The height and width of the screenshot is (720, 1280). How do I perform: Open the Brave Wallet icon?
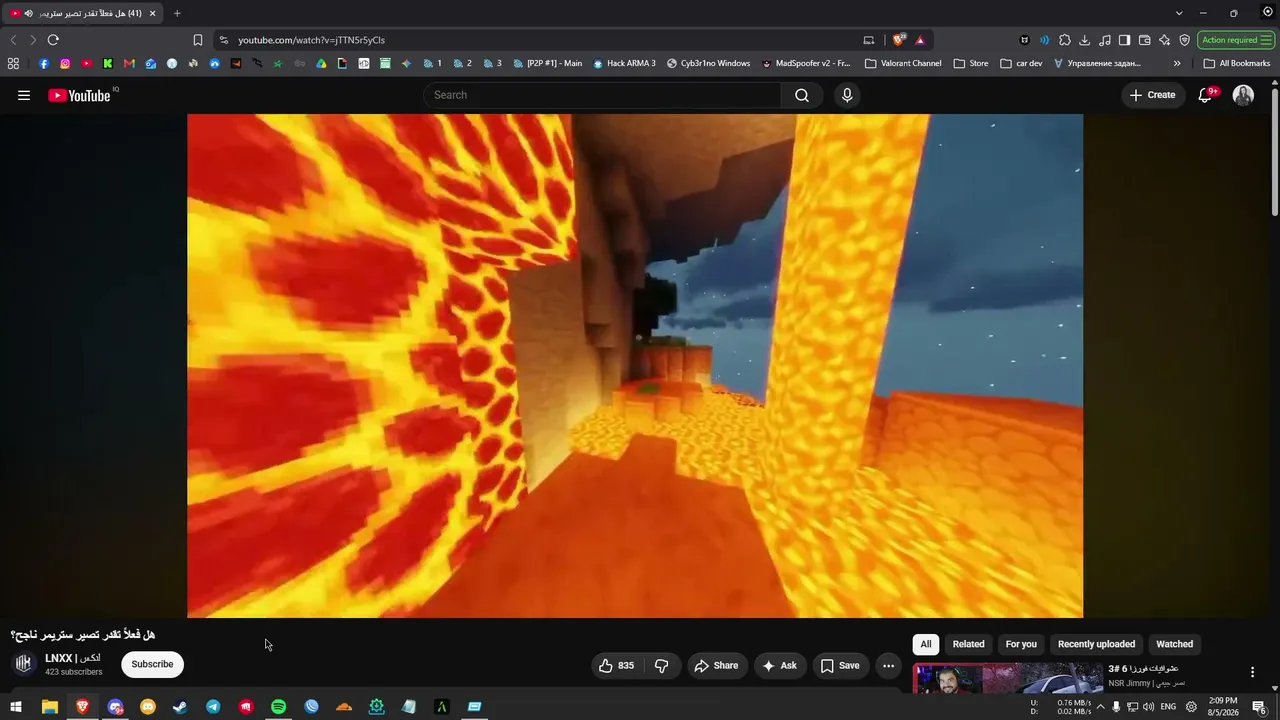coord(1145,40)
